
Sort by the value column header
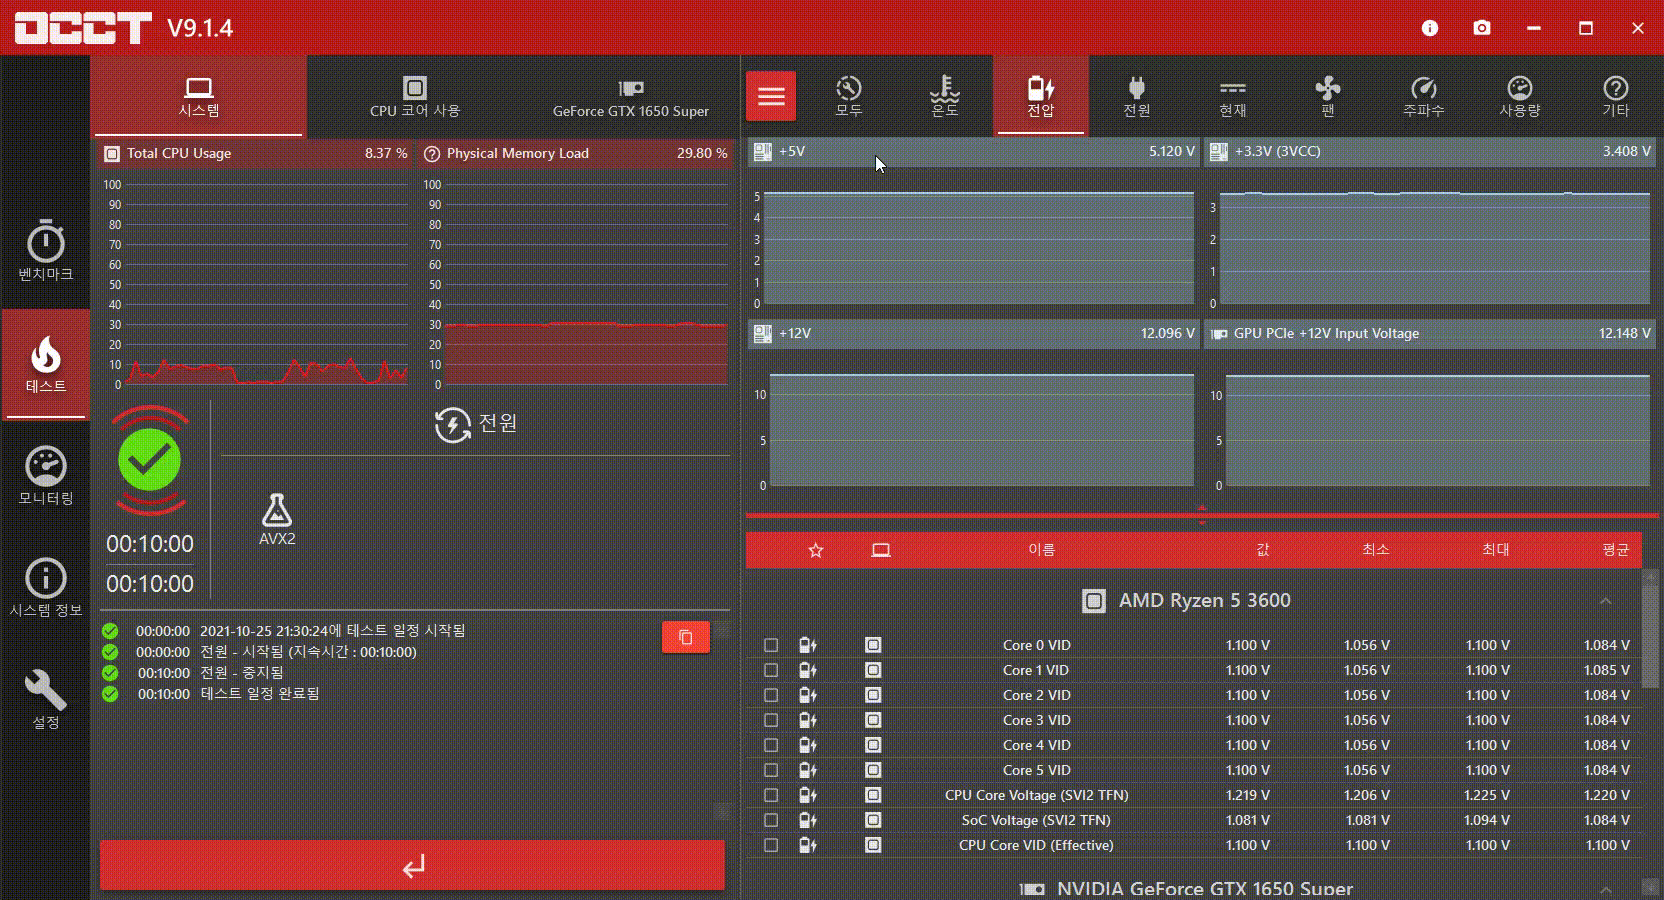click(x=1263, y=550)
